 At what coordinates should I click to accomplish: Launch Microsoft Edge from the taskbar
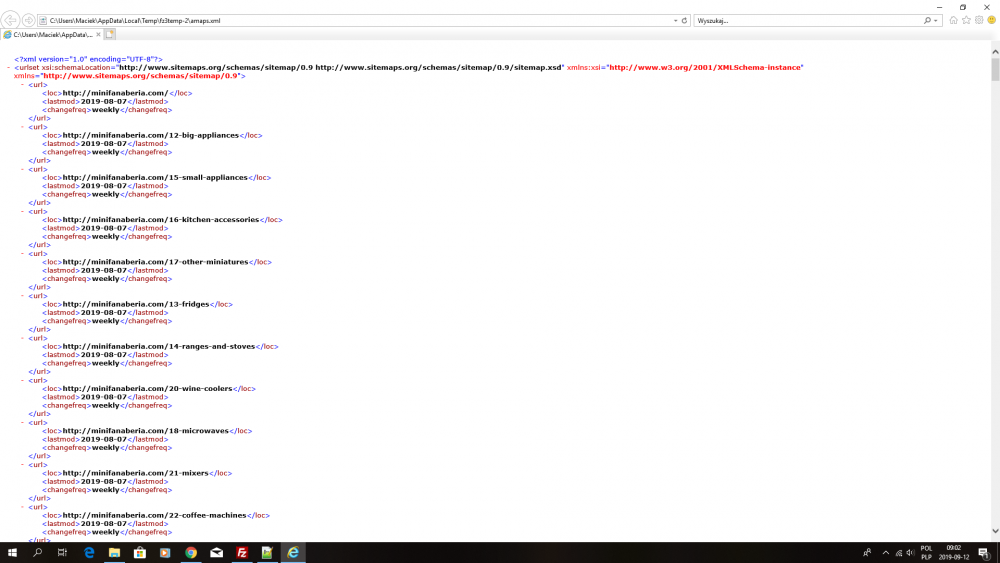(x=89, y=553)
